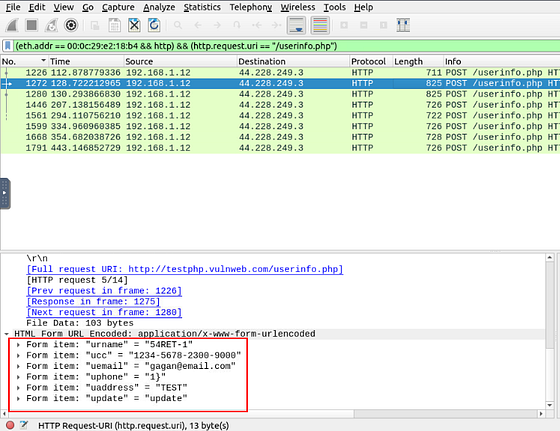Click the capture file comment pencil icon

[x=24, y=425]
